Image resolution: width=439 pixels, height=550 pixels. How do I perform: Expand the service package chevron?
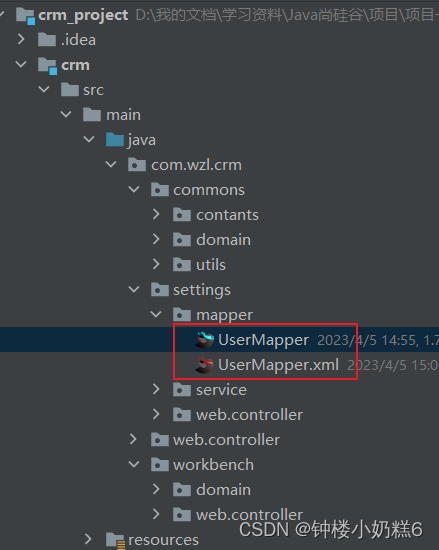tap(156, 389)
